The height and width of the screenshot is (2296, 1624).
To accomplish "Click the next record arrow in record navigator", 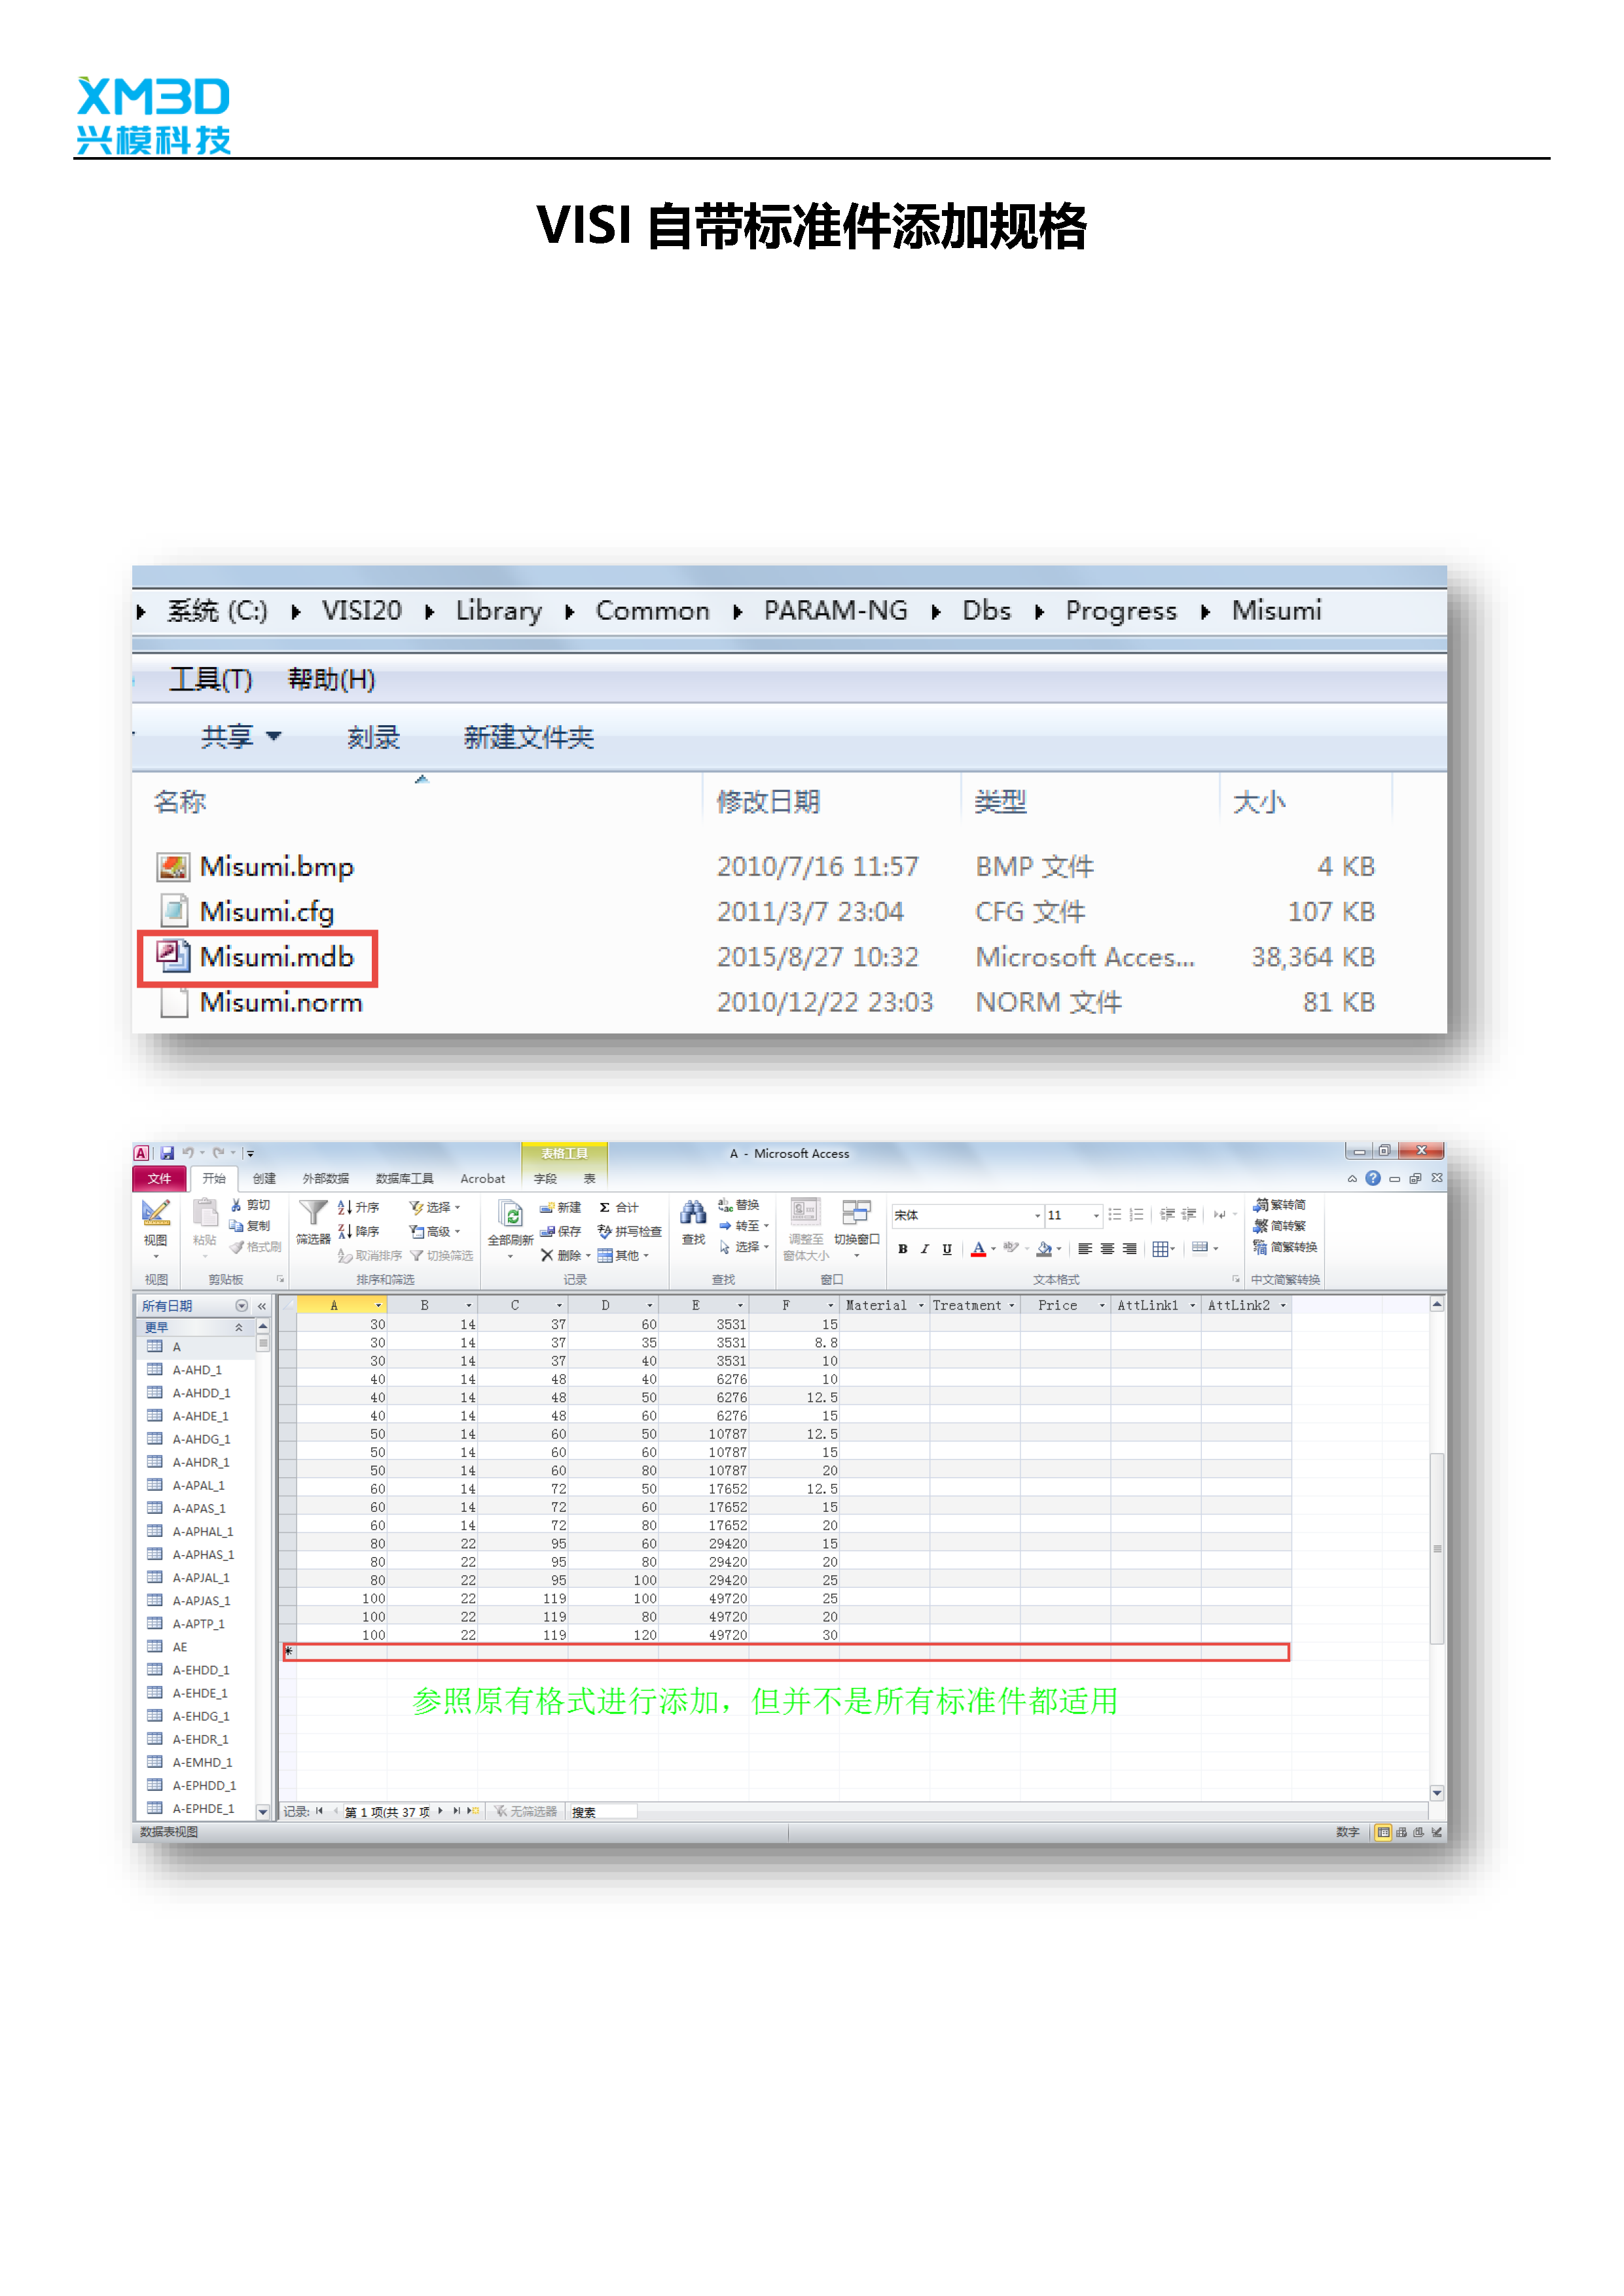I will point(440,1811).
